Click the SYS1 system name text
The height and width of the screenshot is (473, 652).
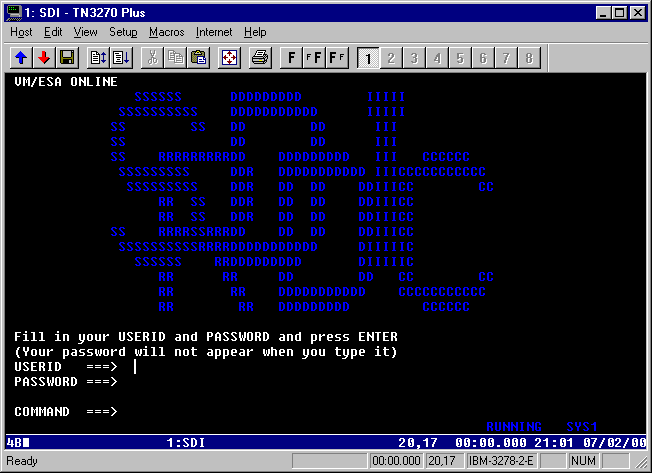[x=582, y=426]
